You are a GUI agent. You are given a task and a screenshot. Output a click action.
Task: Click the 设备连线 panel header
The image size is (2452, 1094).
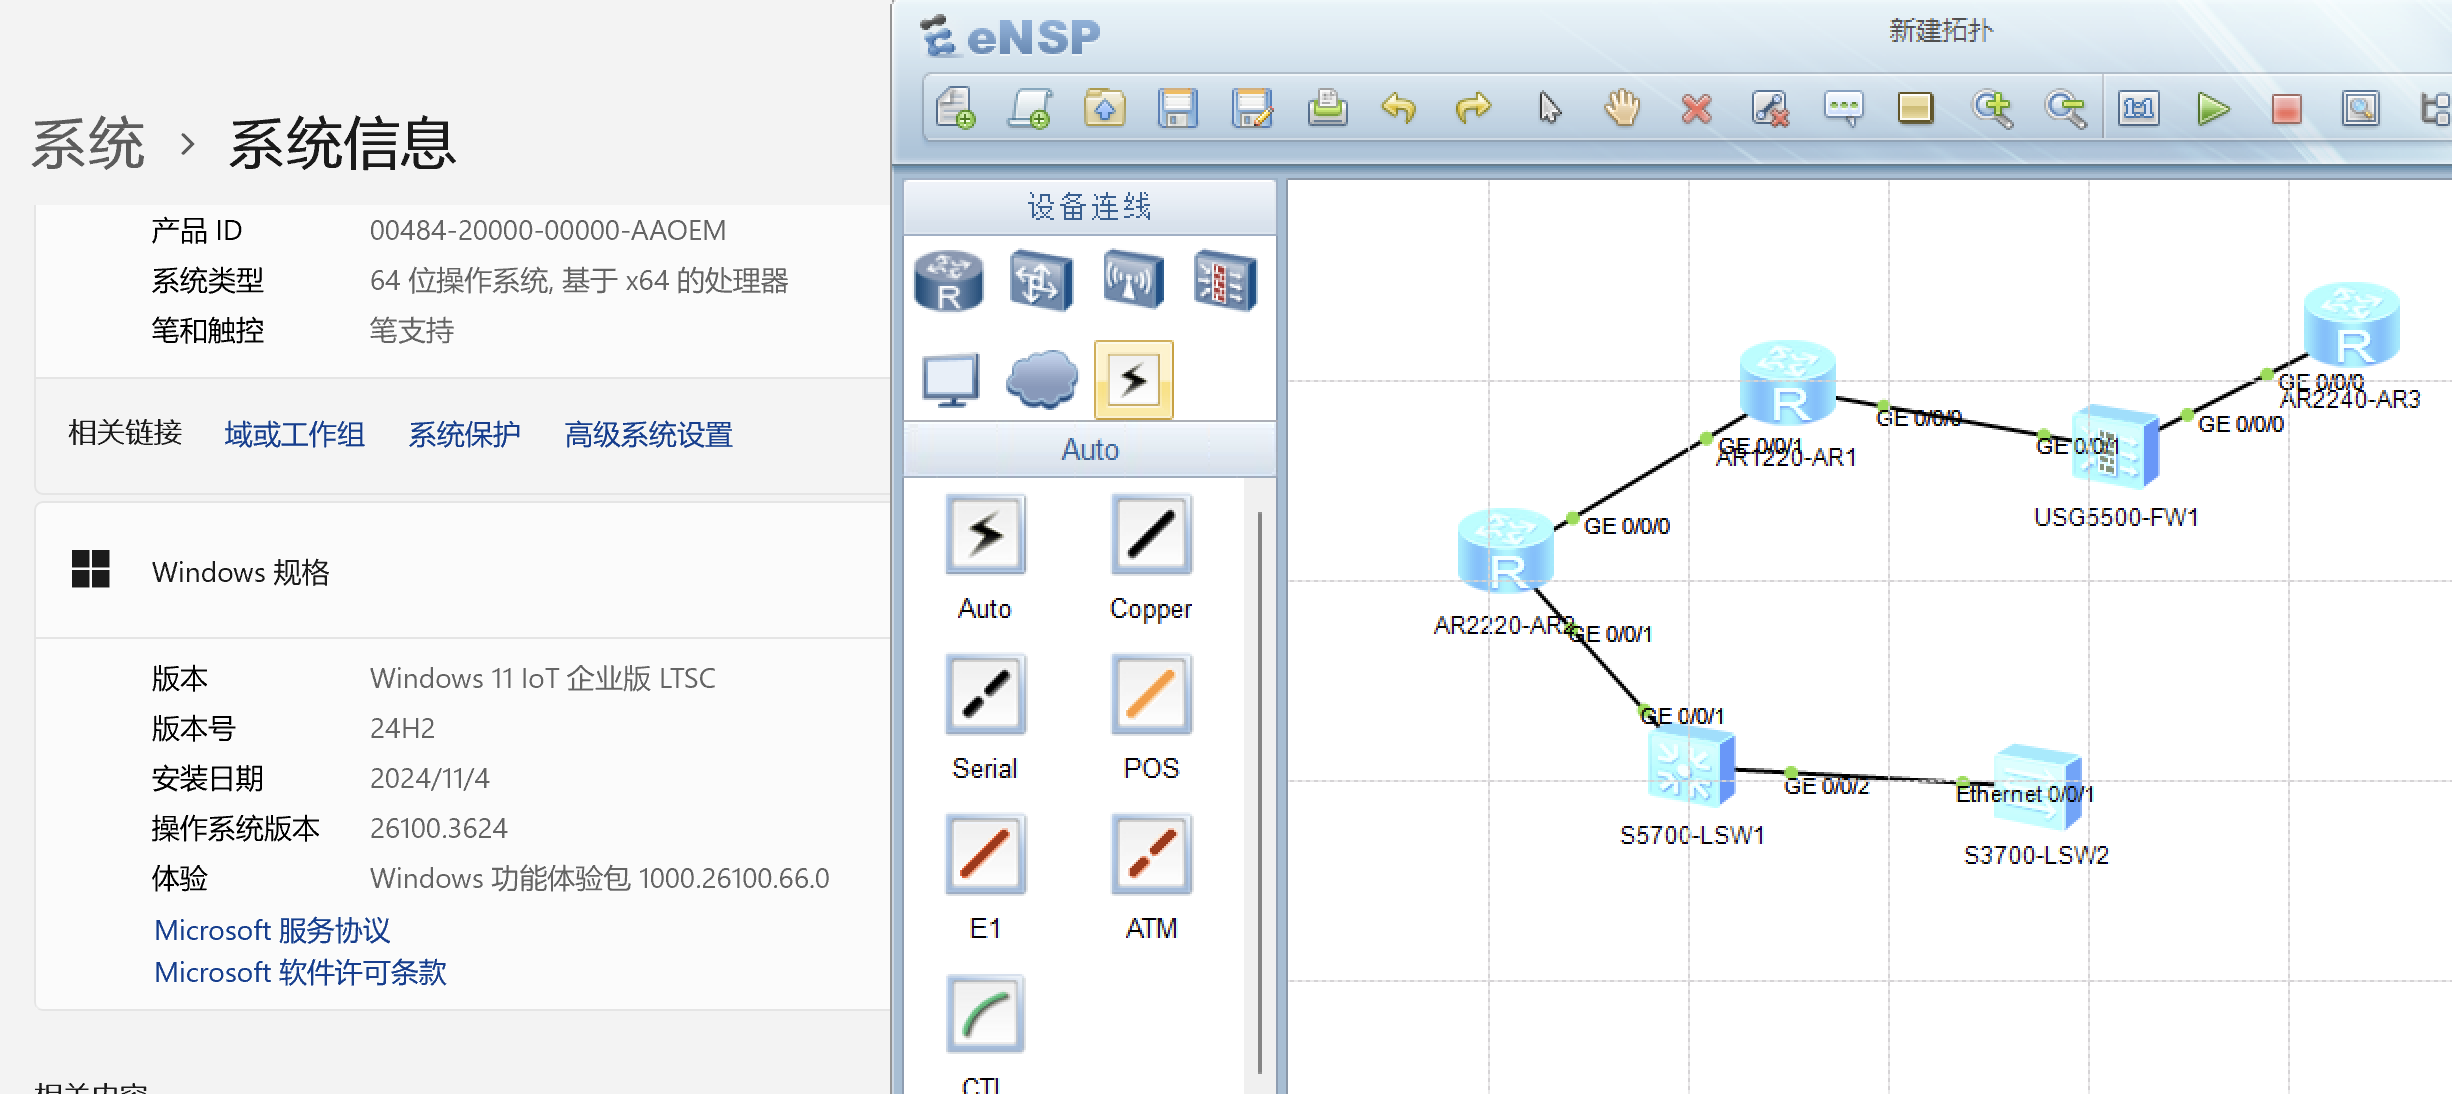1089,207
